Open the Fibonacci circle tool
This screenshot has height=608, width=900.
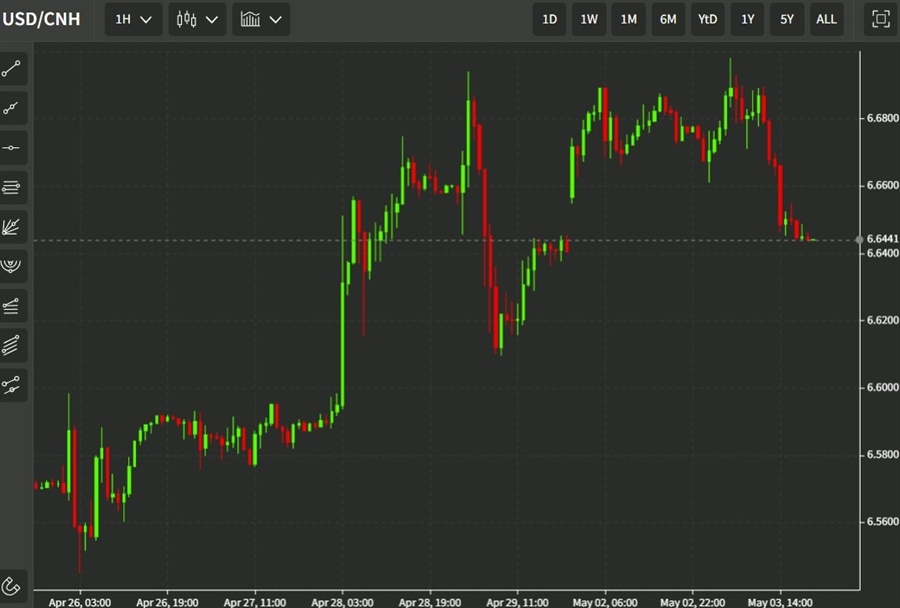(13, 266)
